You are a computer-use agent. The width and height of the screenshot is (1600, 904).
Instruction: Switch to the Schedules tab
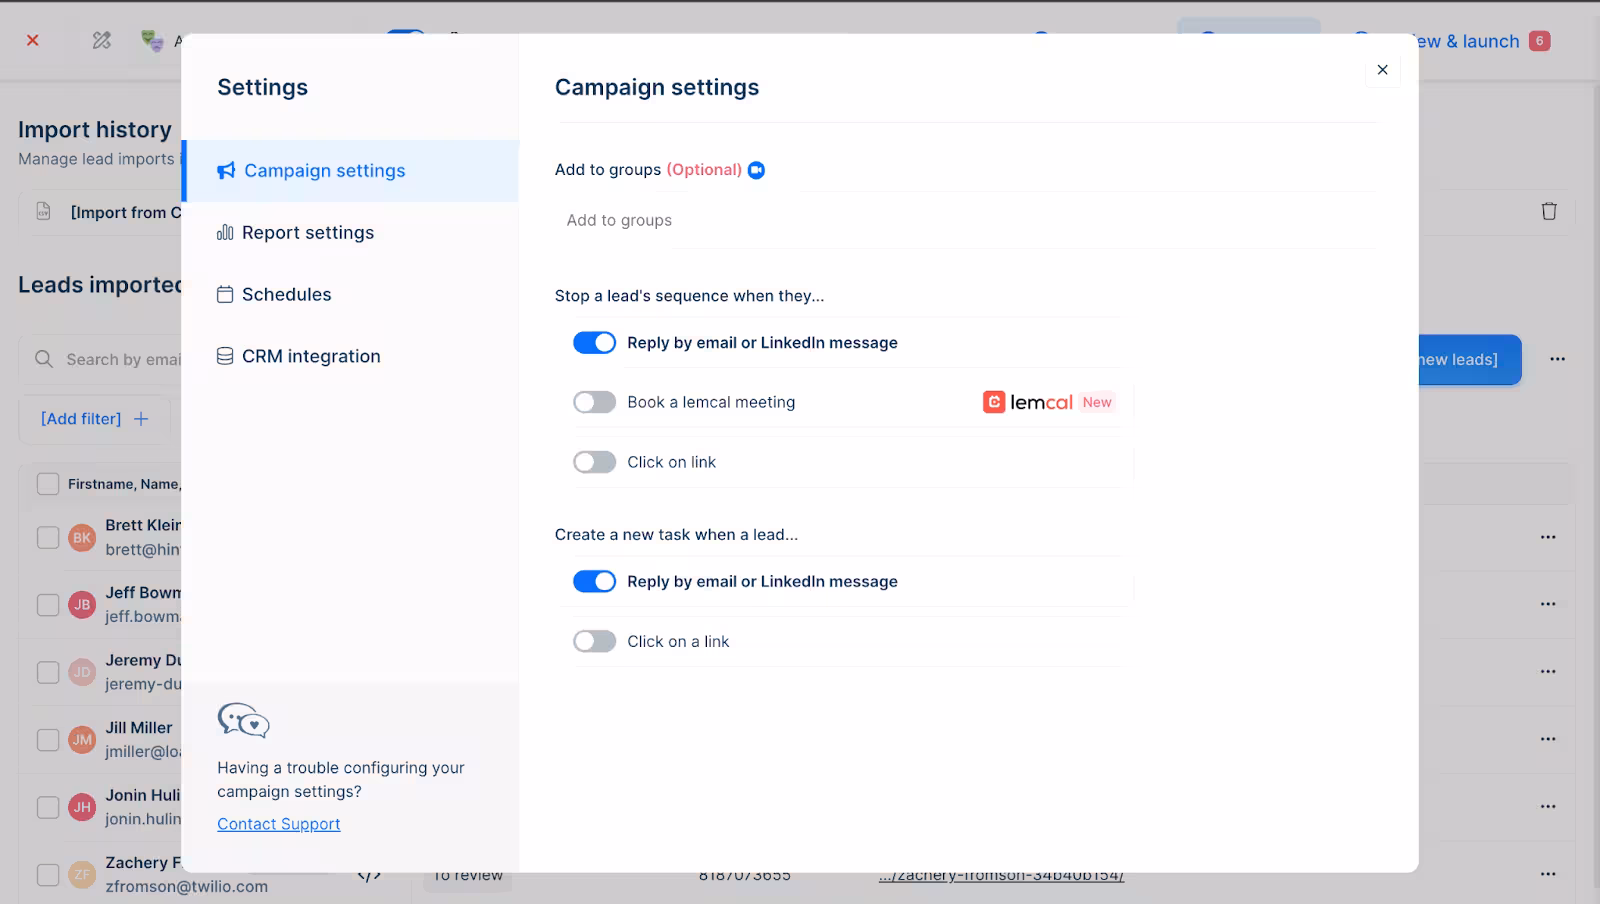coord(286,295)
